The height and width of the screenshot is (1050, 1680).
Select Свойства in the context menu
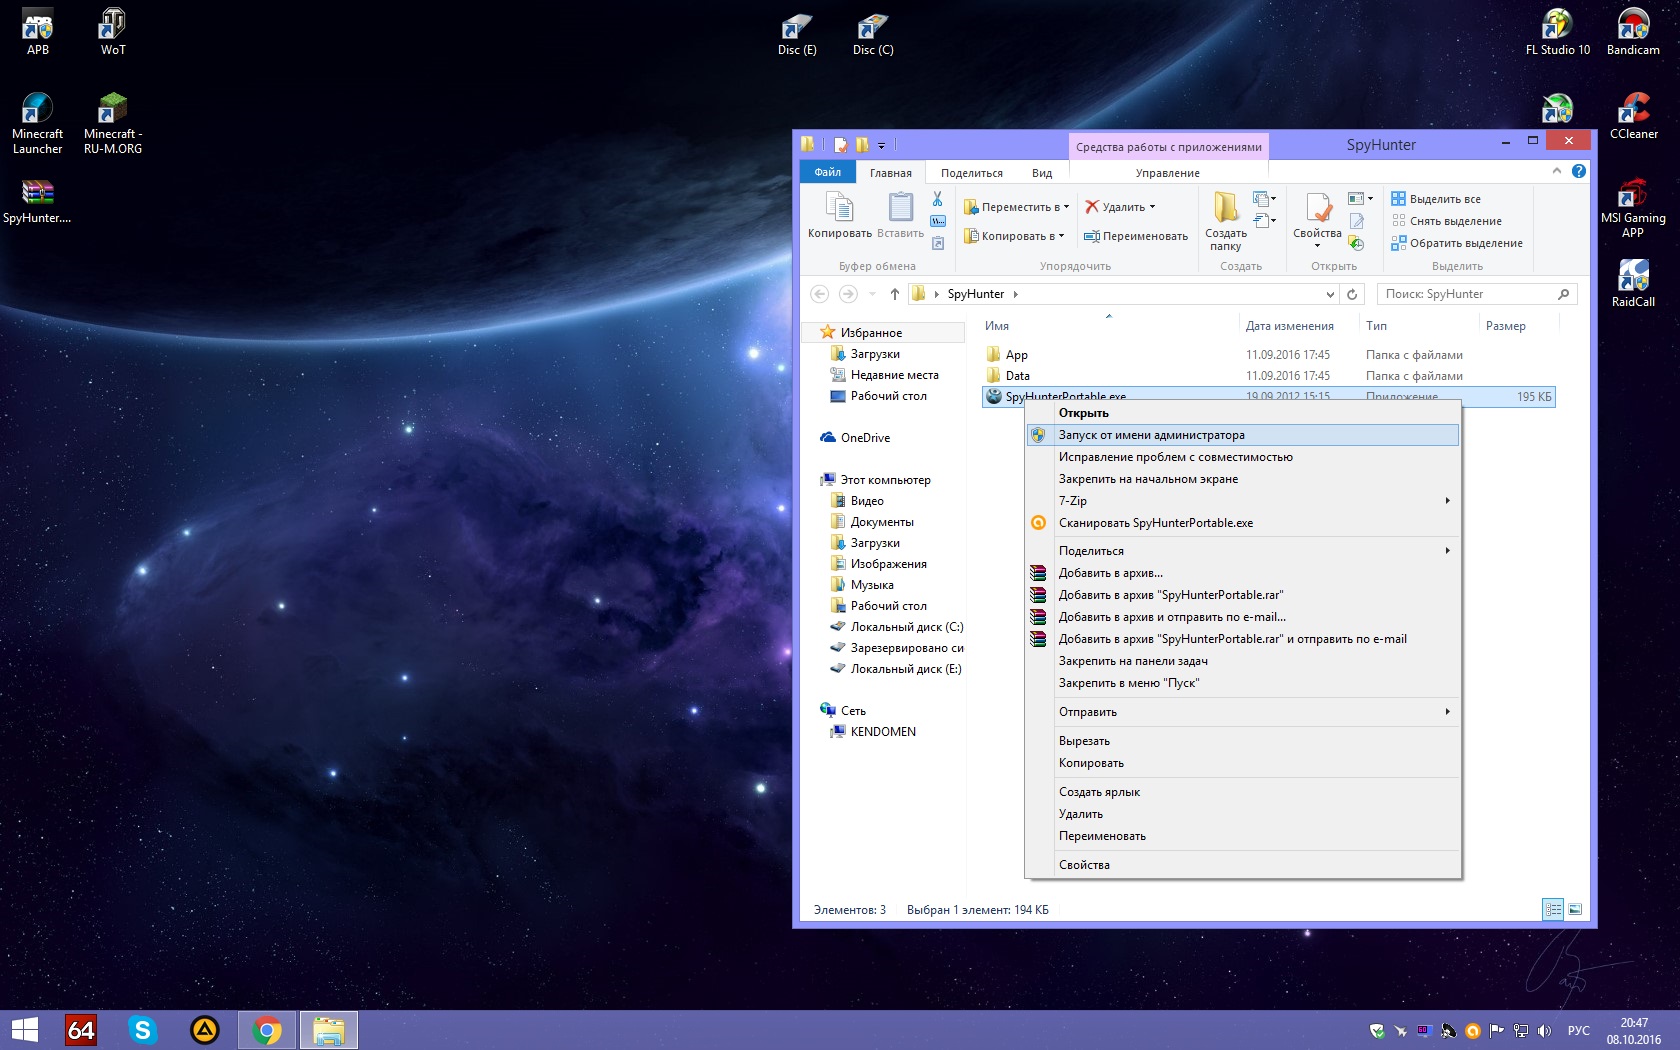(1243, 865)
